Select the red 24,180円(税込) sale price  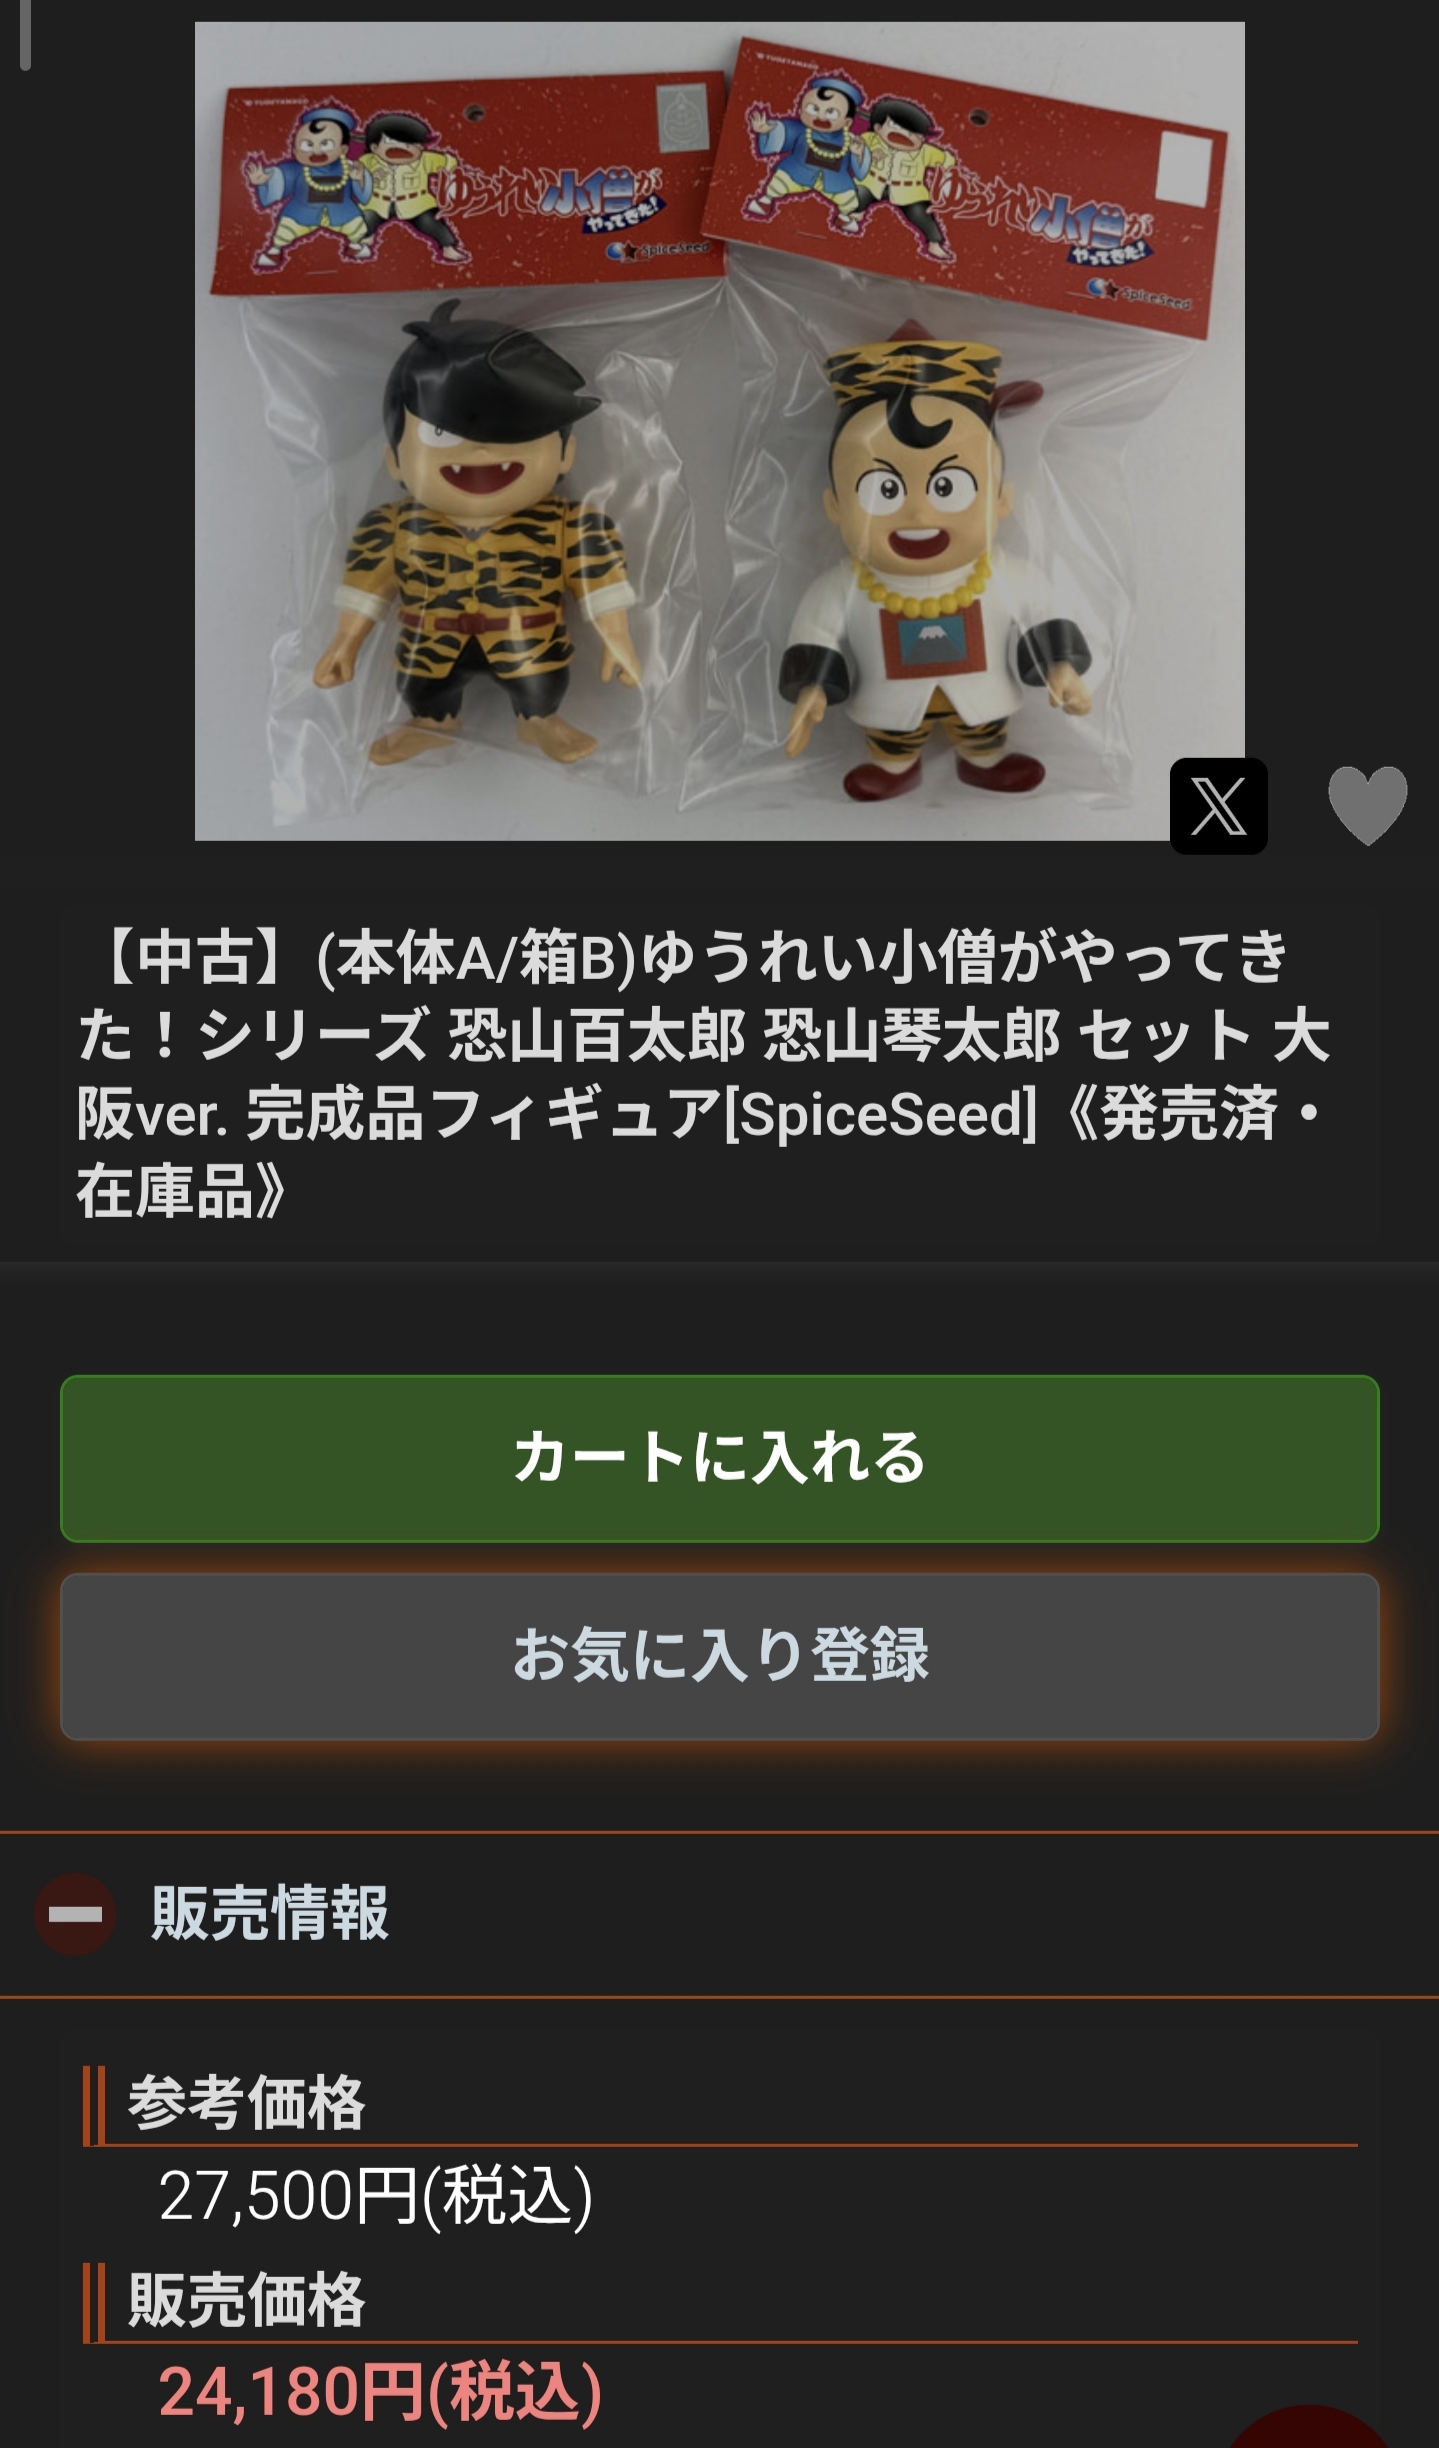pos(380,2393)
